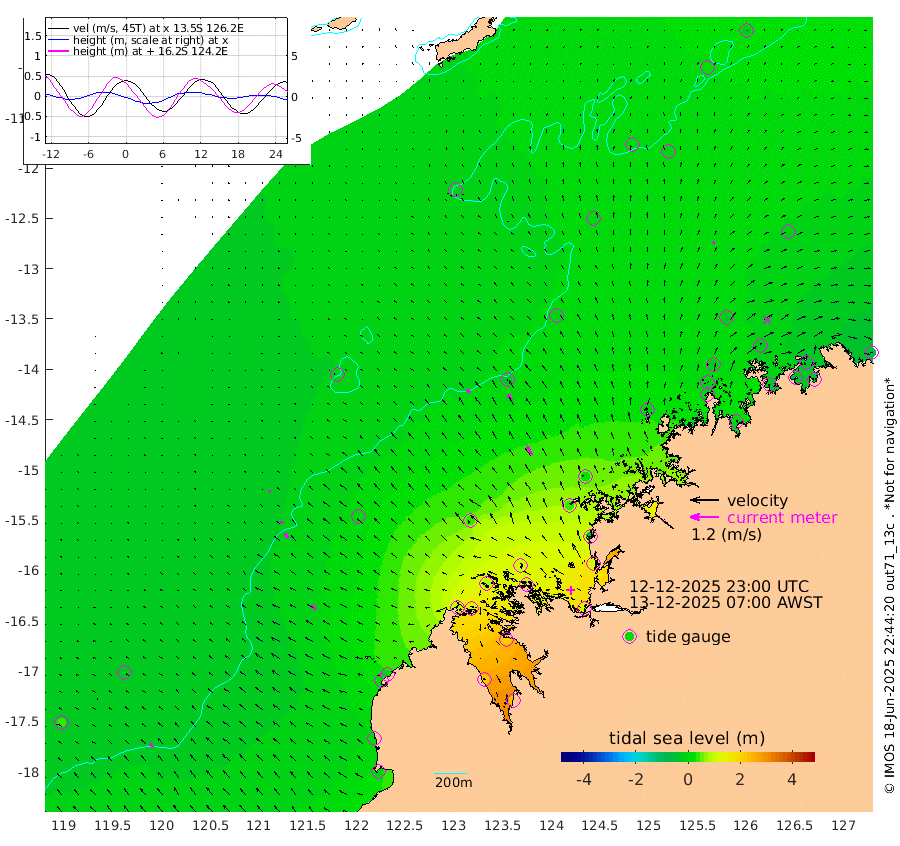Click the tide gauge circle near 15S 124.3E
Viewport: 900px width, 846px height.
(585, 476)
